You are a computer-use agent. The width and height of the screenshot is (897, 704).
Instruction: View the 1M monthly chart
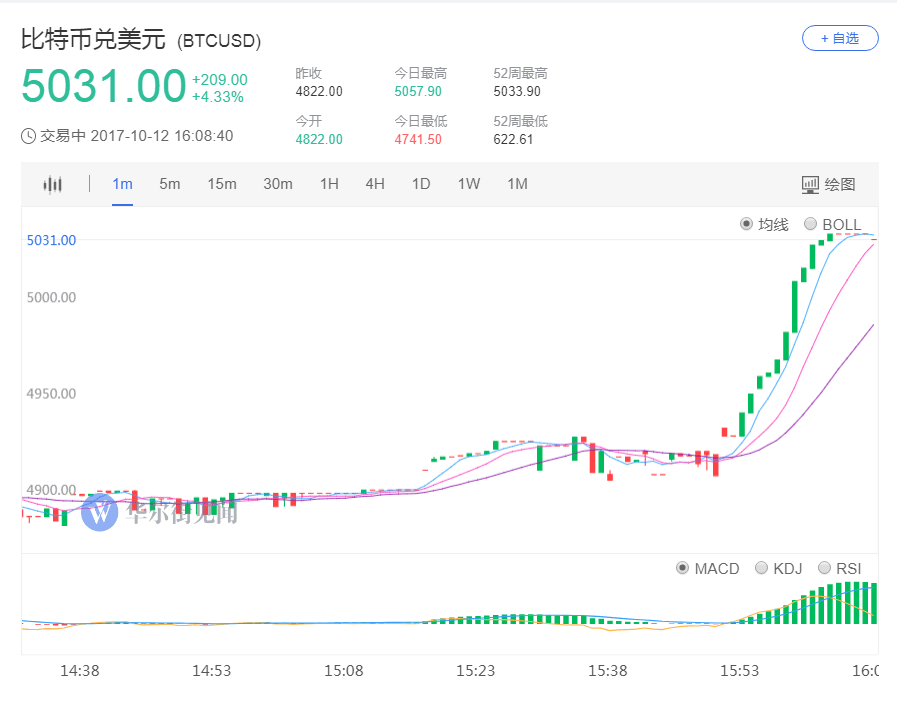(517, 184)
